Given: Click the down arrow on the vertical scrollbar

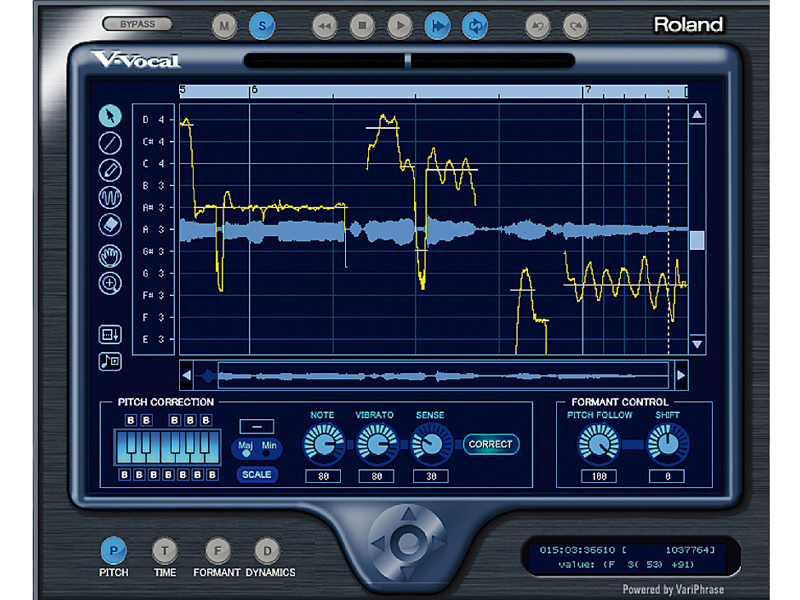Looking at the screenshot, I should coord(694,344).
